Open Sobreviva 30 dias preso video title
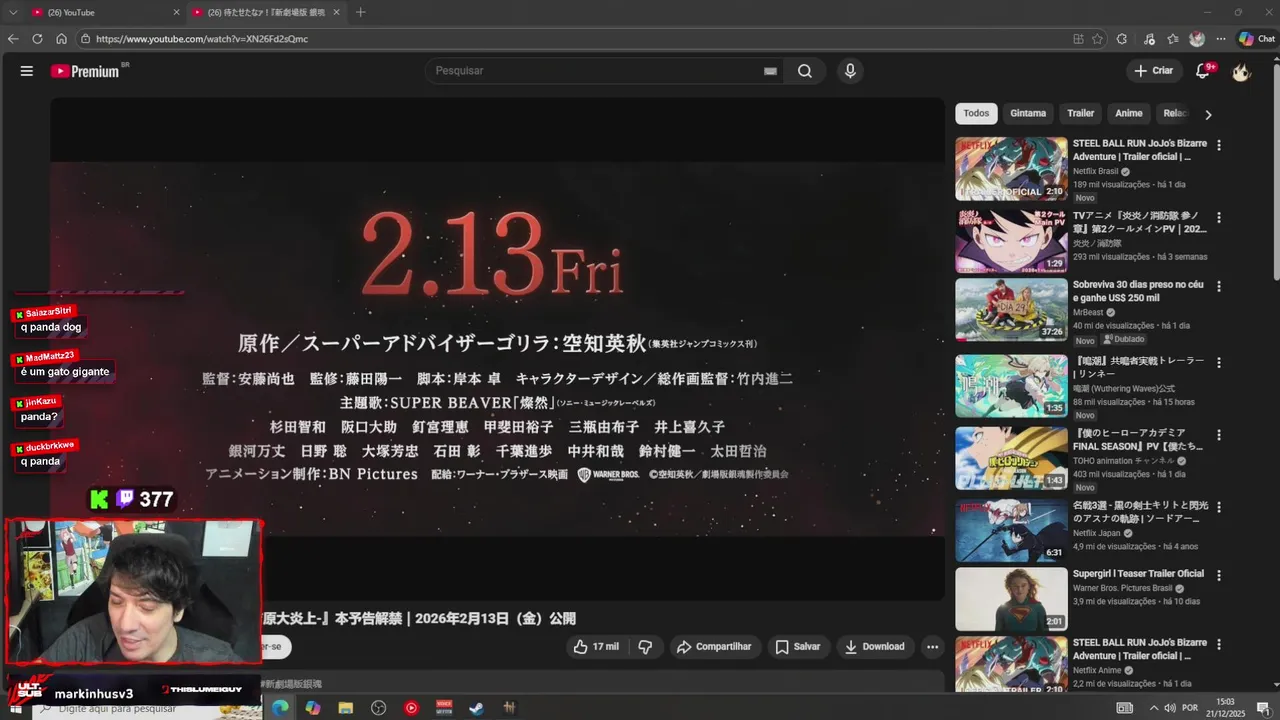The image size is (1280, 720). tap(1138, 291)
